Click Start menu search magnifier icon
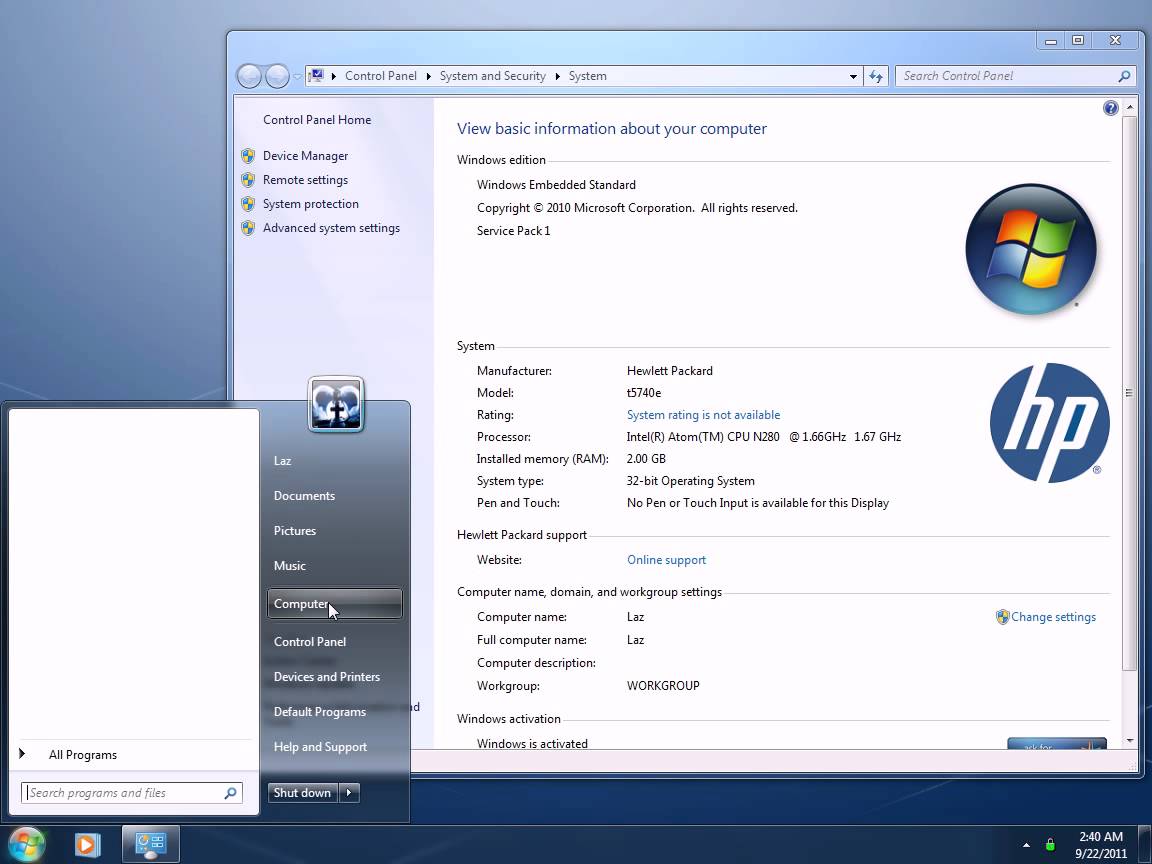The width and height of the screenshot is (1152, 864). (x=231, y=793)
